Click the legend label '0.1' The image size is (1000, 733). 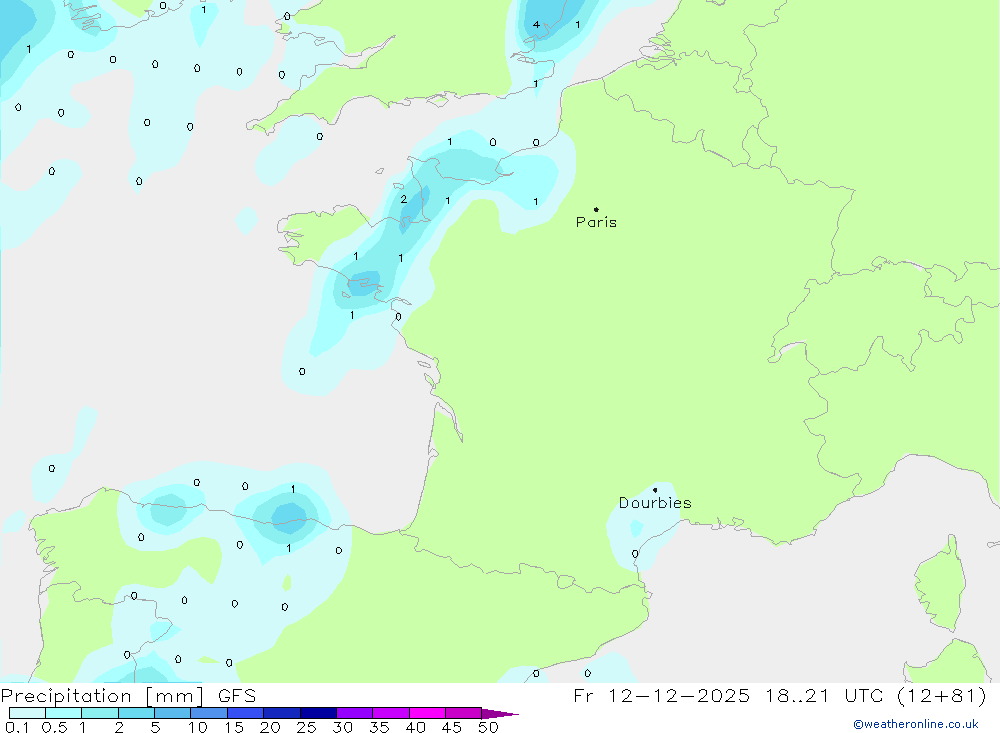(17, 727)
